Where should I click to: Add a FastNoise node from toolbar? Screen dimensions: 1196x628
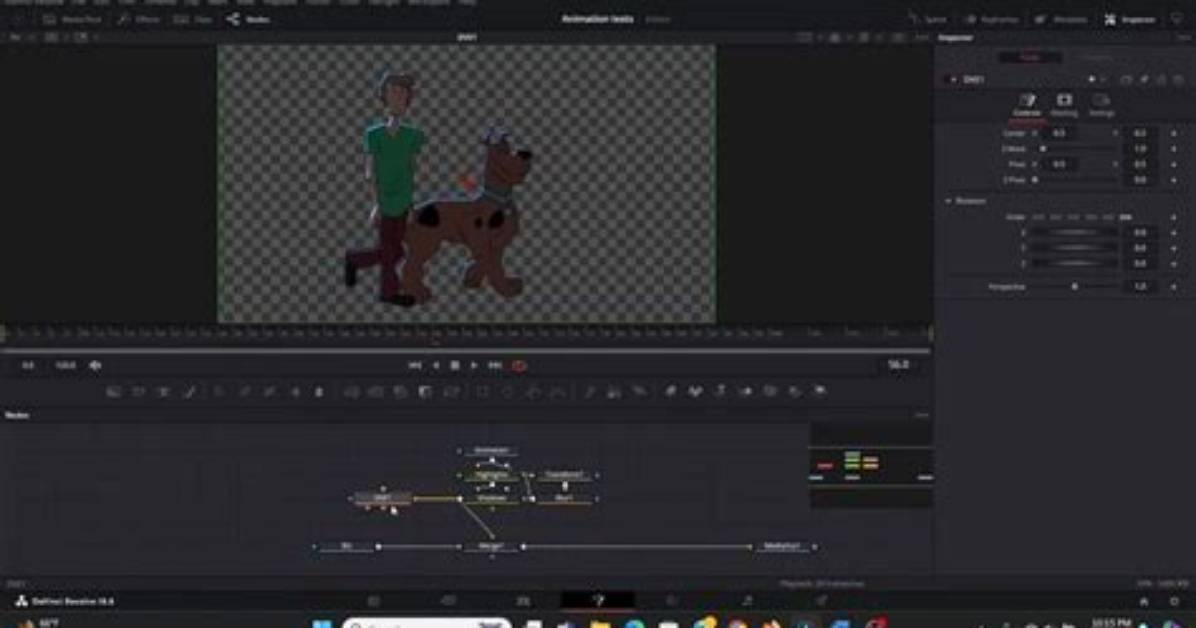(x=138, y=391)
